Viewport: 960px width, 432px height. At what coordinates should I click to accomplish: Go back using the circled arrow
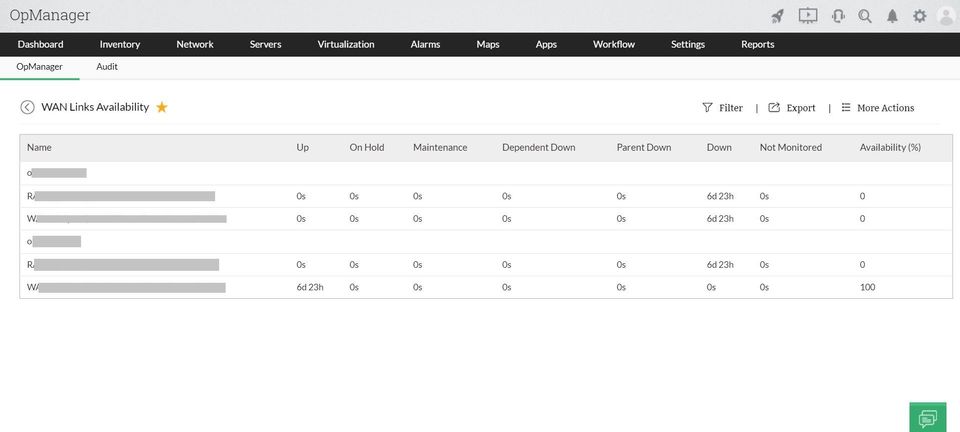point(27,107)
